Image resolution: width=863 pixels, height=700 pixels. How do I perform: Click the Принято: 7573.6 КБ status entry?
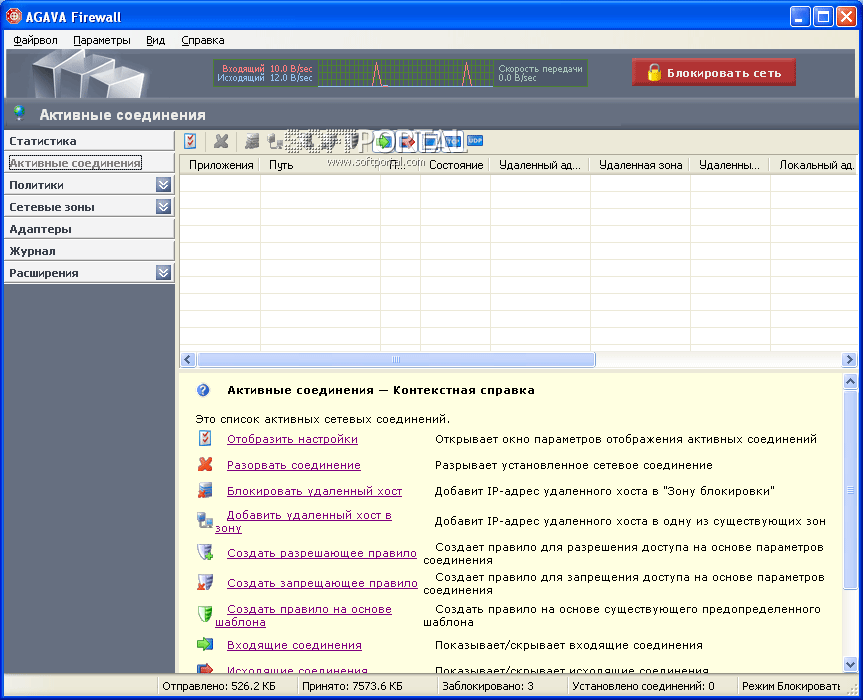[352, 686]
